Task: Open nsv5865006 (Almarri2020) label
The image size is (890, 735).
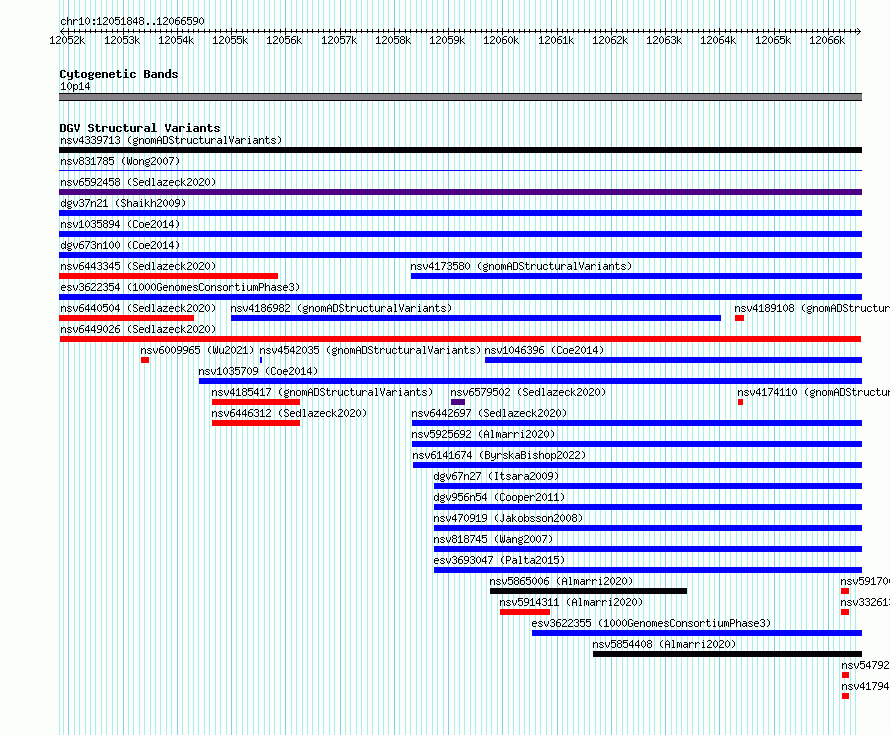Action: point(561,581)
